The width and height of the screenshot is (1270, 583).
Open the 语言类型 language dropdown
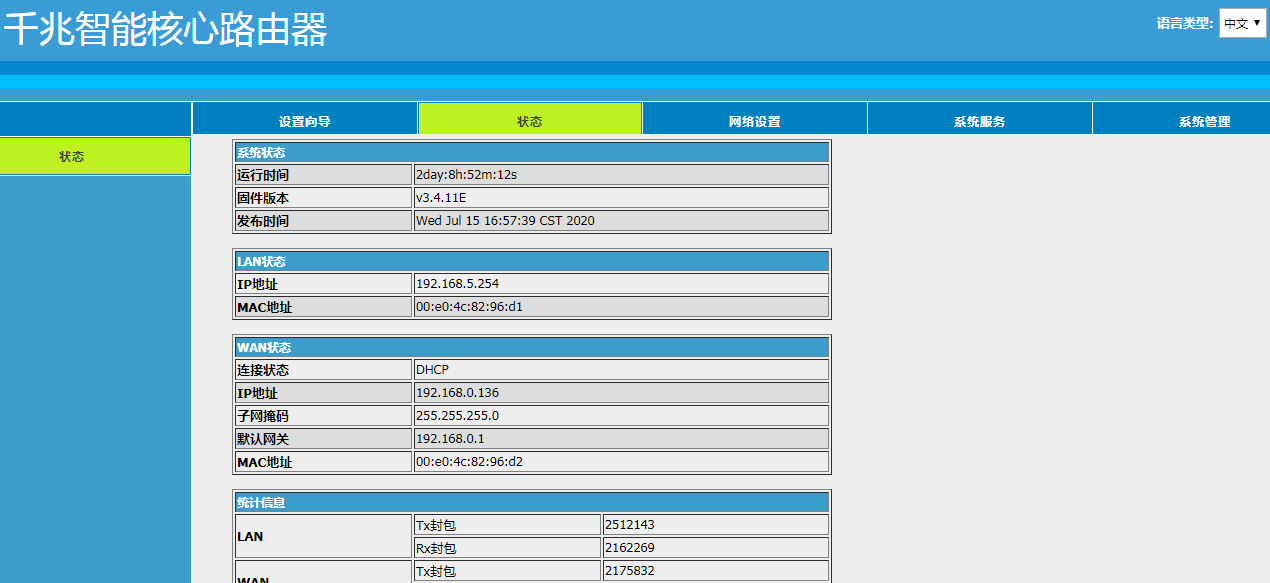pyautogui.click(x=1242, y=23)
